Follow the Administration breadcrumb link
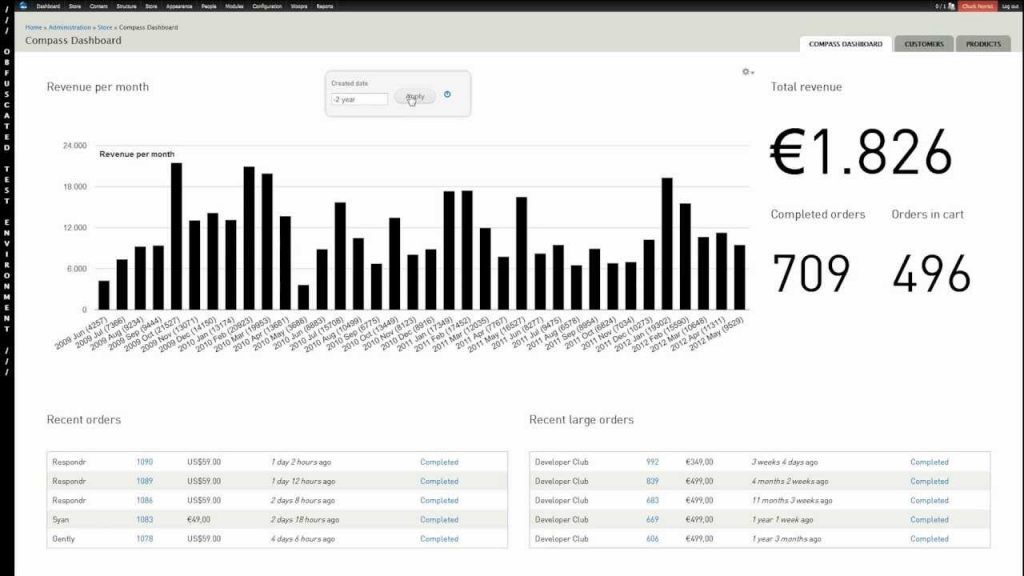Screen dimensions: 1024x576 point(70,27)
